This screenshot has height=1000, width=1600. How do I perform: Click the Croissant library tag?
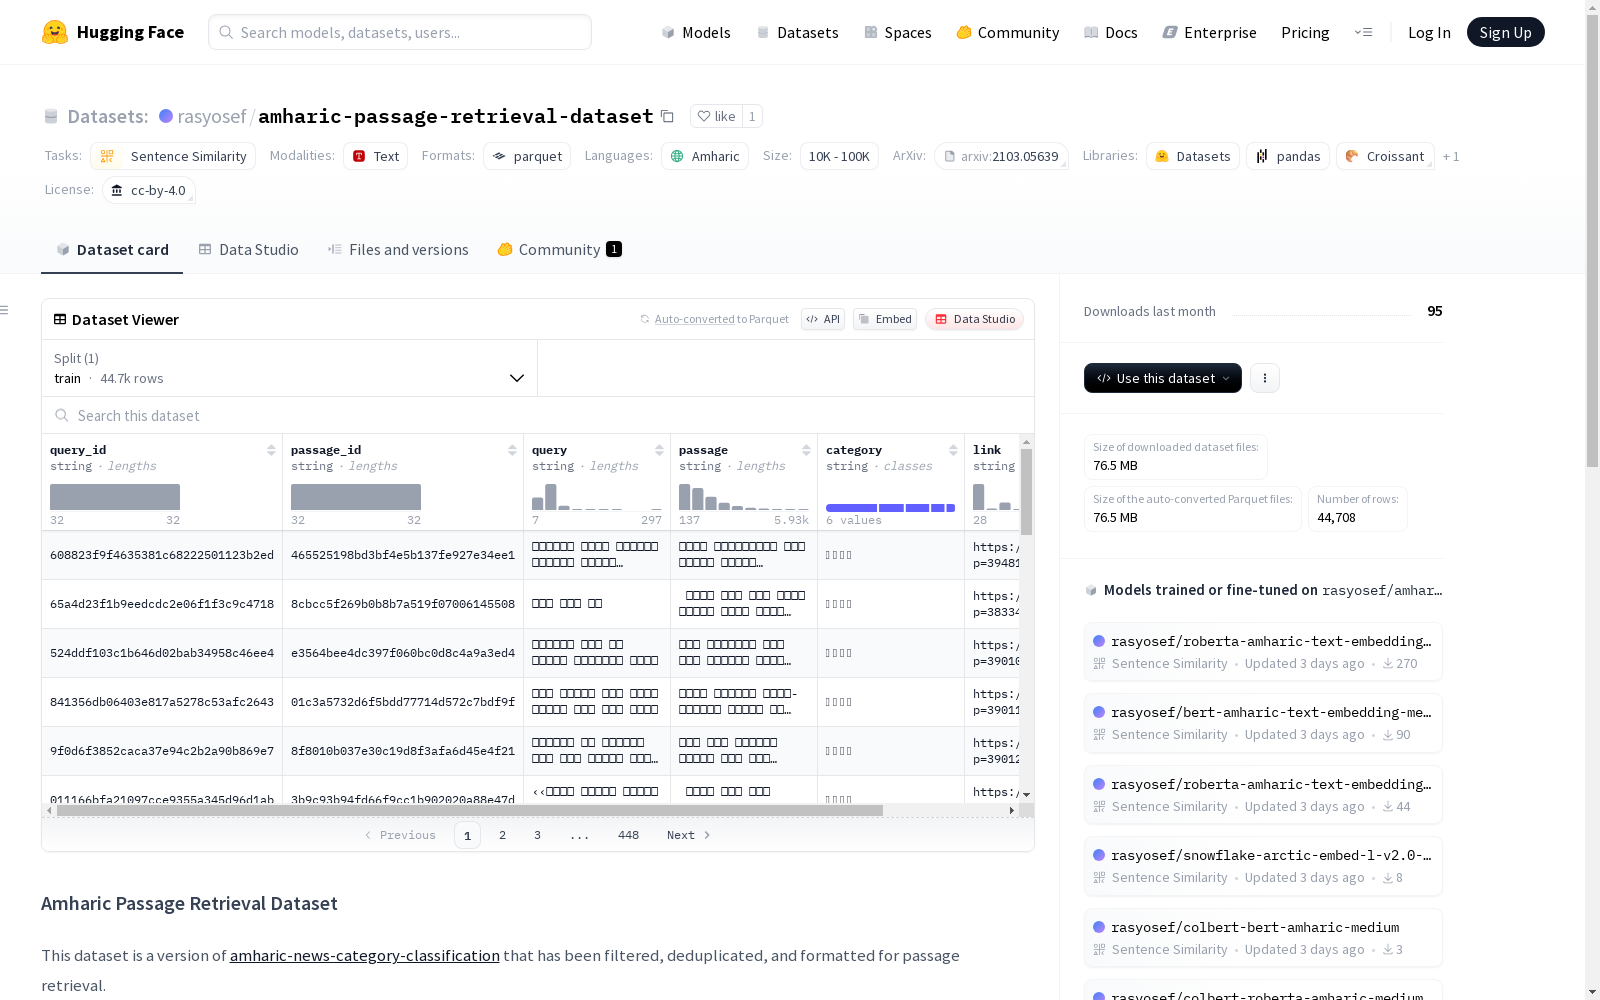pyautogui.click(x=1385, y=156)
